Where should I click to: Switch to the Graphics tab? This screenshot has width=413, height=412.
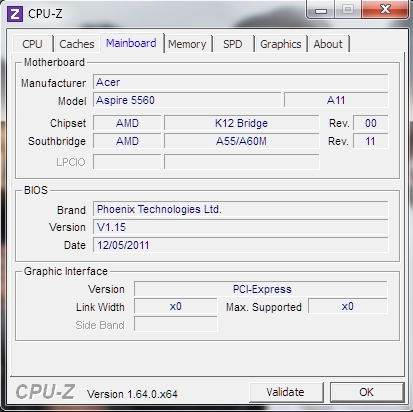tap(281, 44)
